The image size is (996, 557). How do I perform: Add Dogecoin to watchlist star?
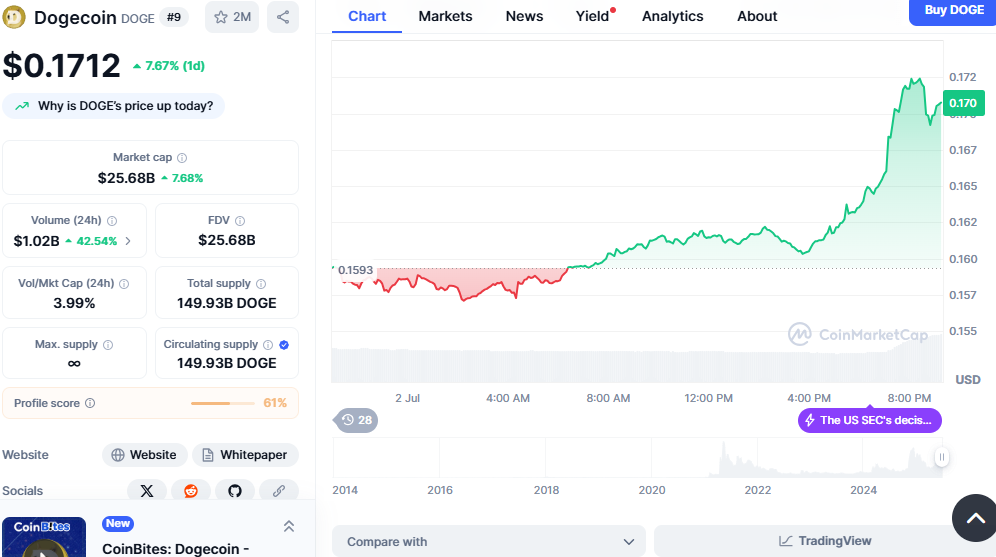point(232,17)
